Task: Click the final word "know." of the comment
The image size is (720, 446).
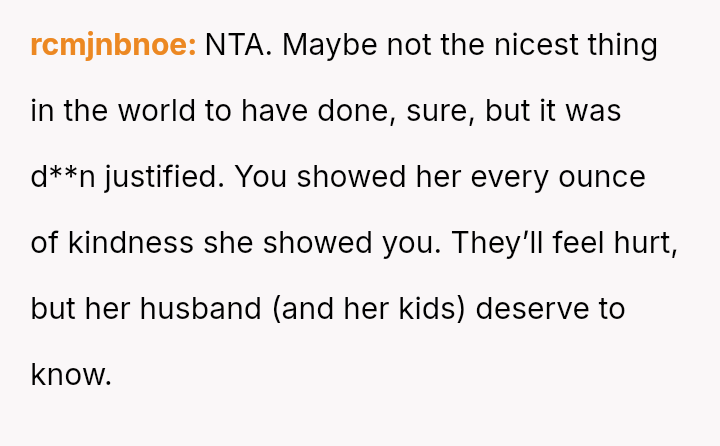Action: 70,374
